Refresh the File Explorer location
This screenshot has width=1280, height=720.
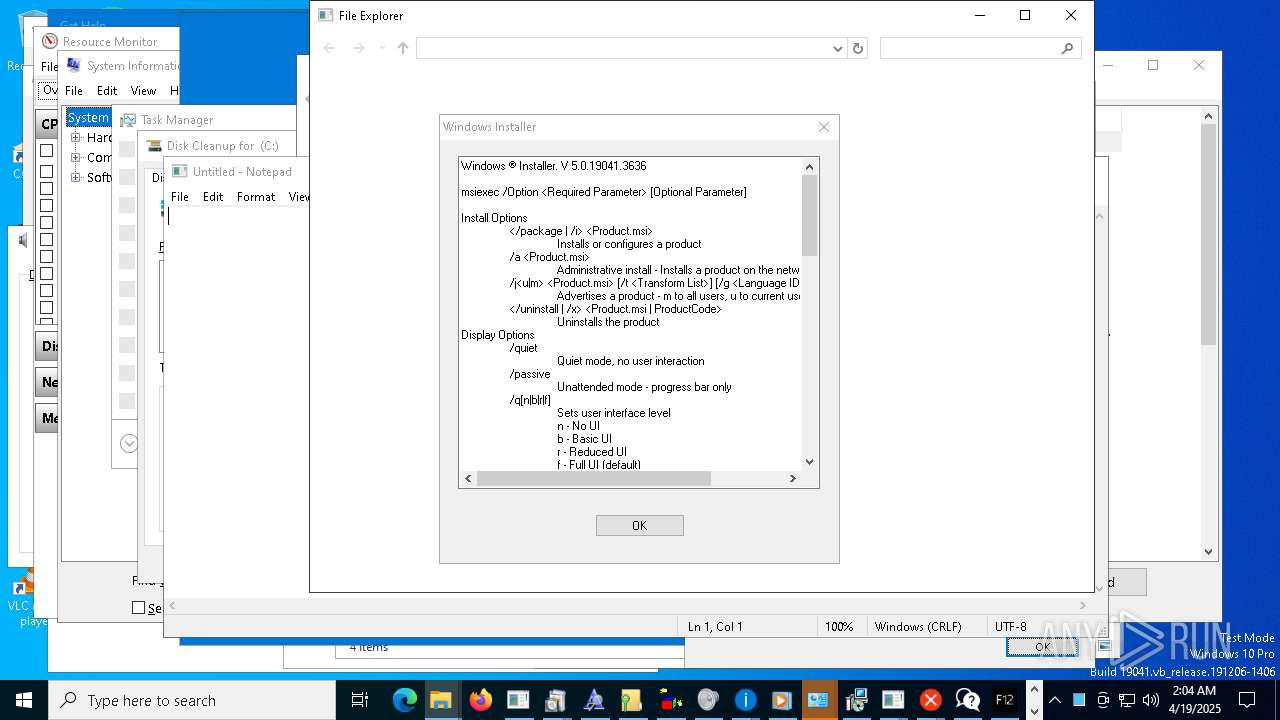(x=857, y=48)
